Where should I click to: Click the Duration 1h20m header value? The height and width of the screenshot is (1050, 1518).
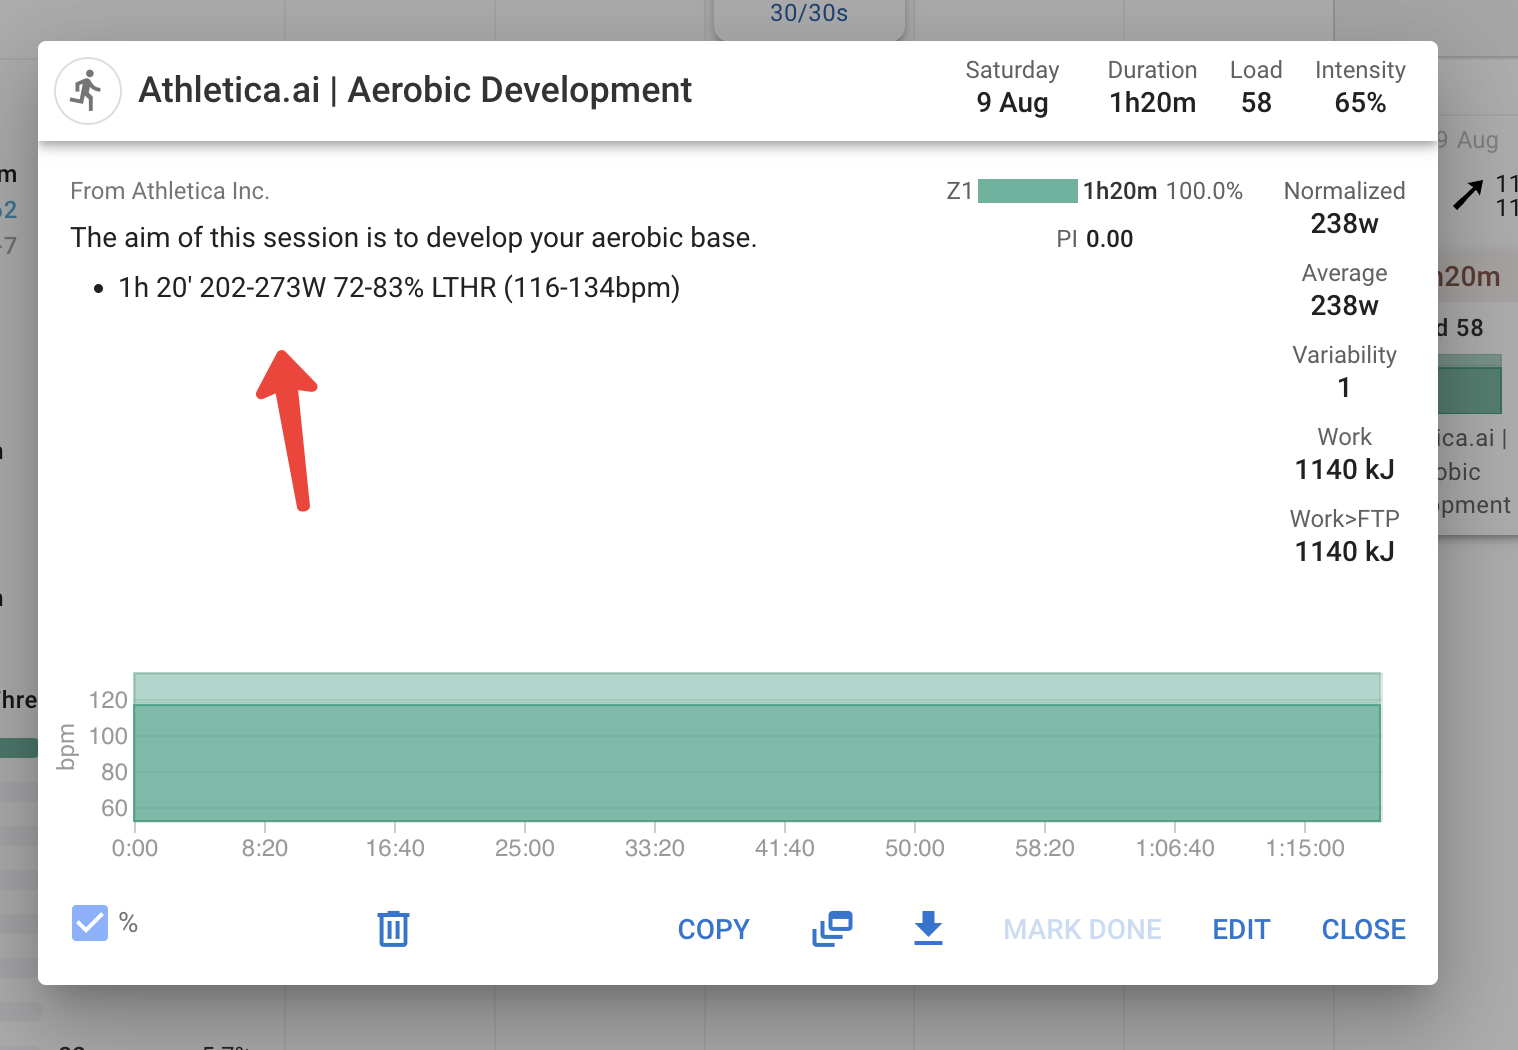[1152, 103]
